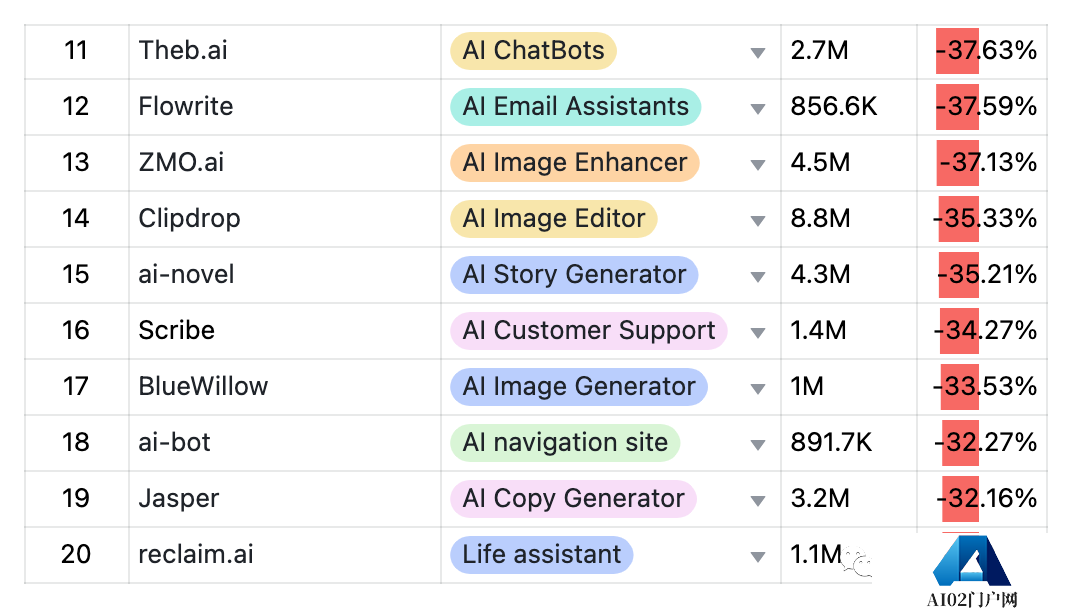
Task: Click the 1.4M traffic value
Action: (x=818, y=331)
